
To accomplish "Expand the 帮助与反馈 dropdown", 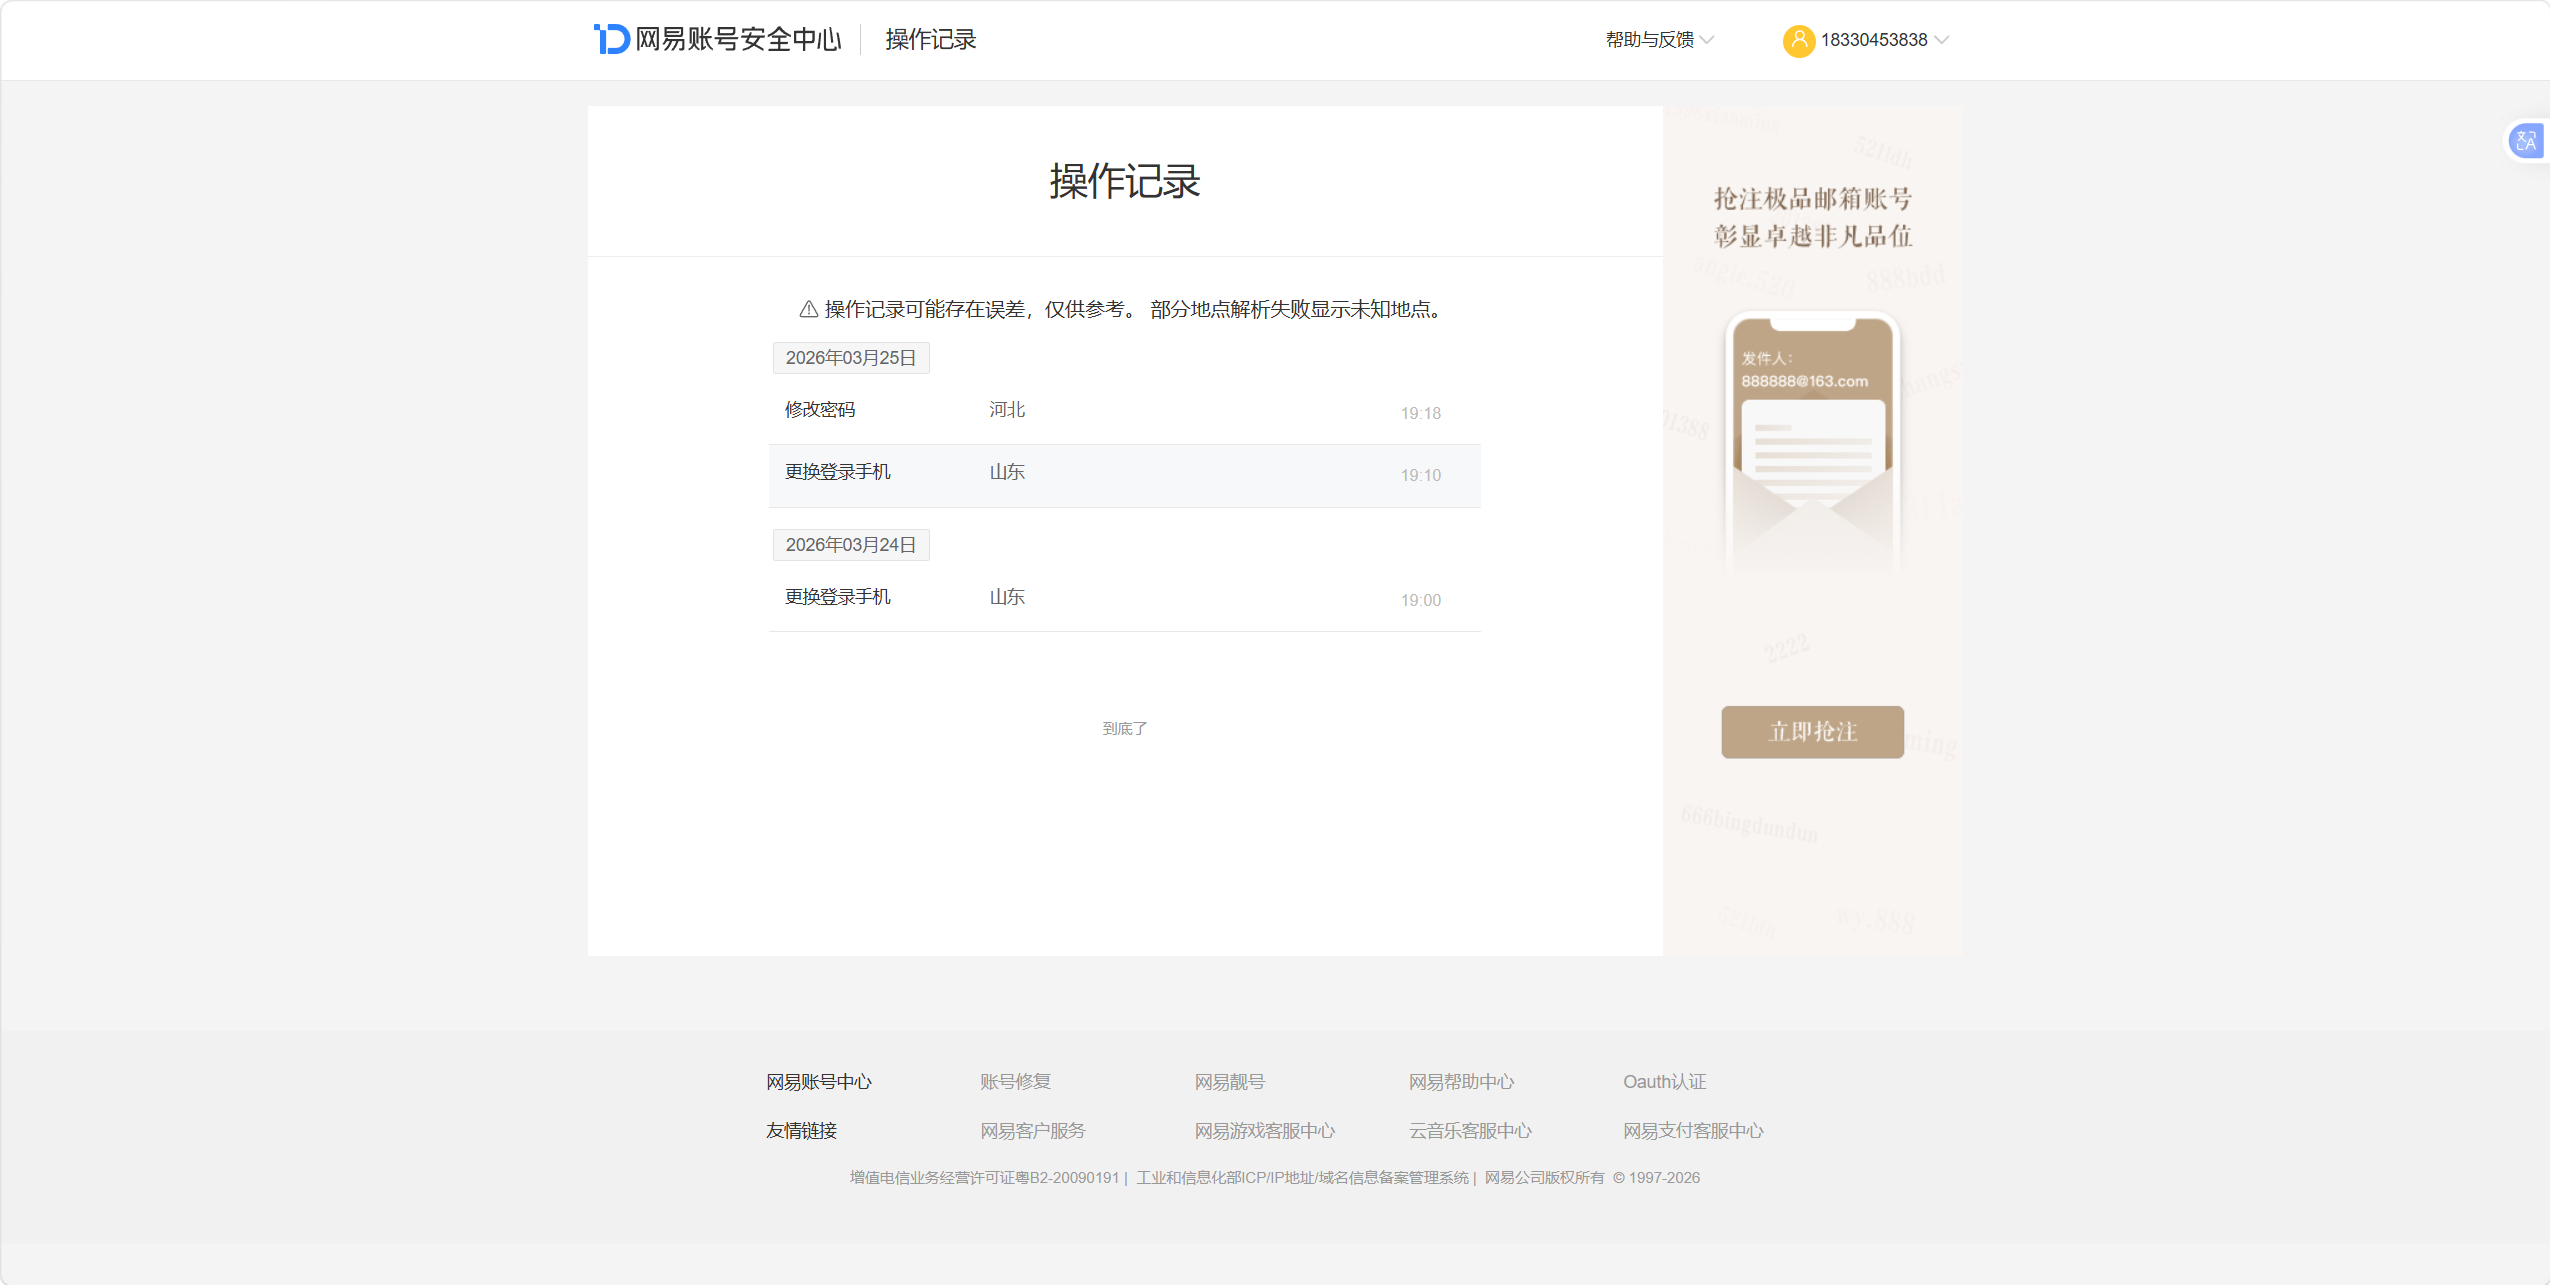I will (1659, 40).
